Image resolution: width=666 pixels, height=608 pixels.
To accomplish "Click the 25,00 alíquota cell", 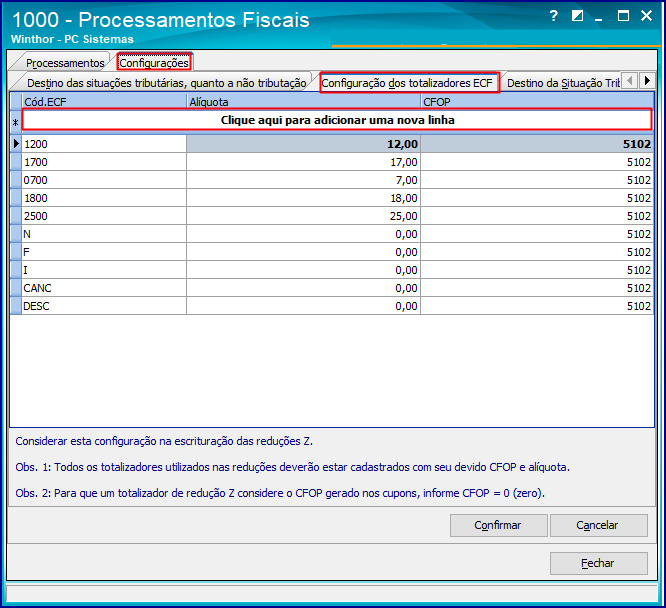I will coord(303,216).
